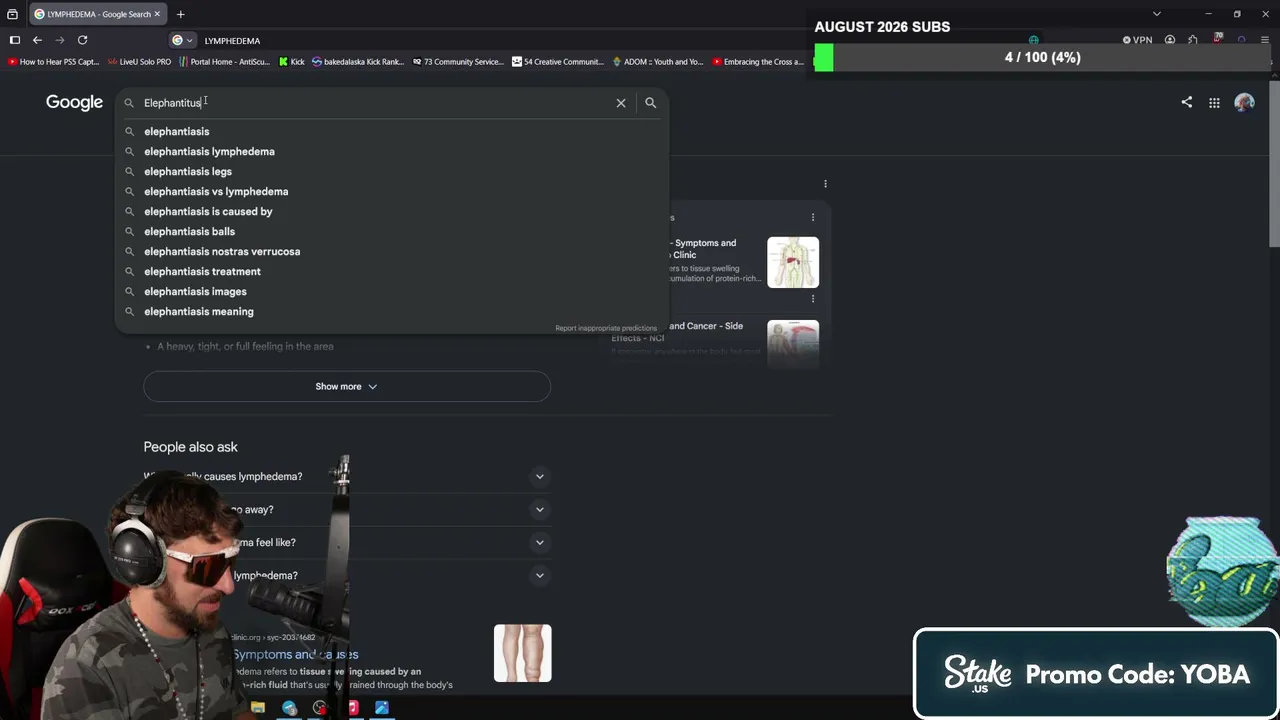Open the 73 Community Service... bookmark
Image resolution: width=1280 pixels, height=720 pixels.
(456, 62)
